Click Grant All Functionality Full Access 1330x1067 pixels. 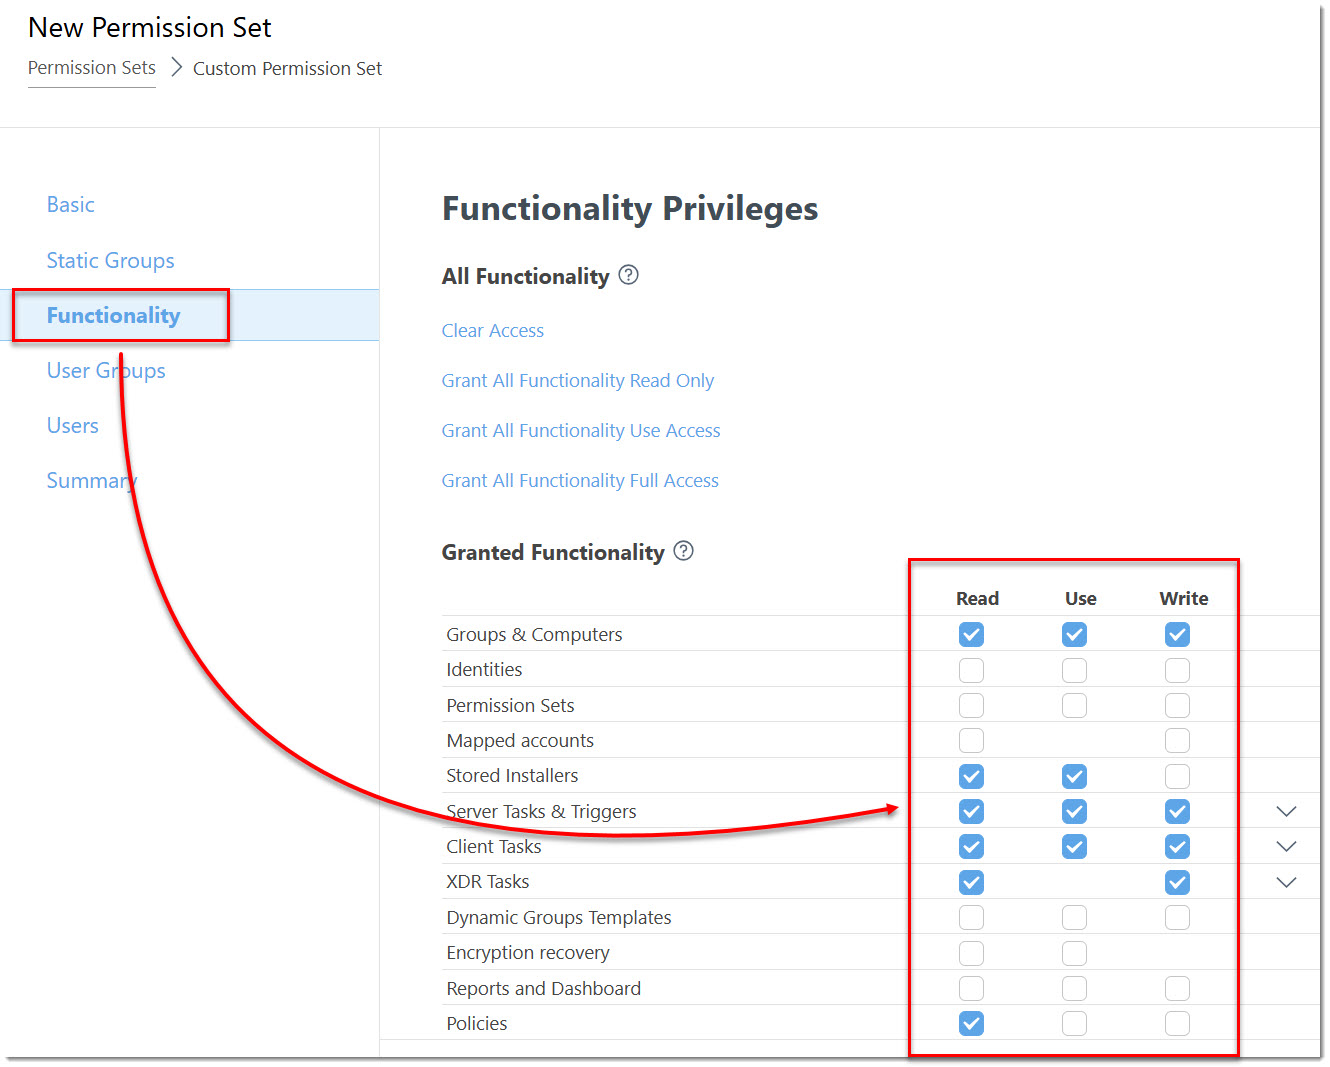tap(580, 480)
